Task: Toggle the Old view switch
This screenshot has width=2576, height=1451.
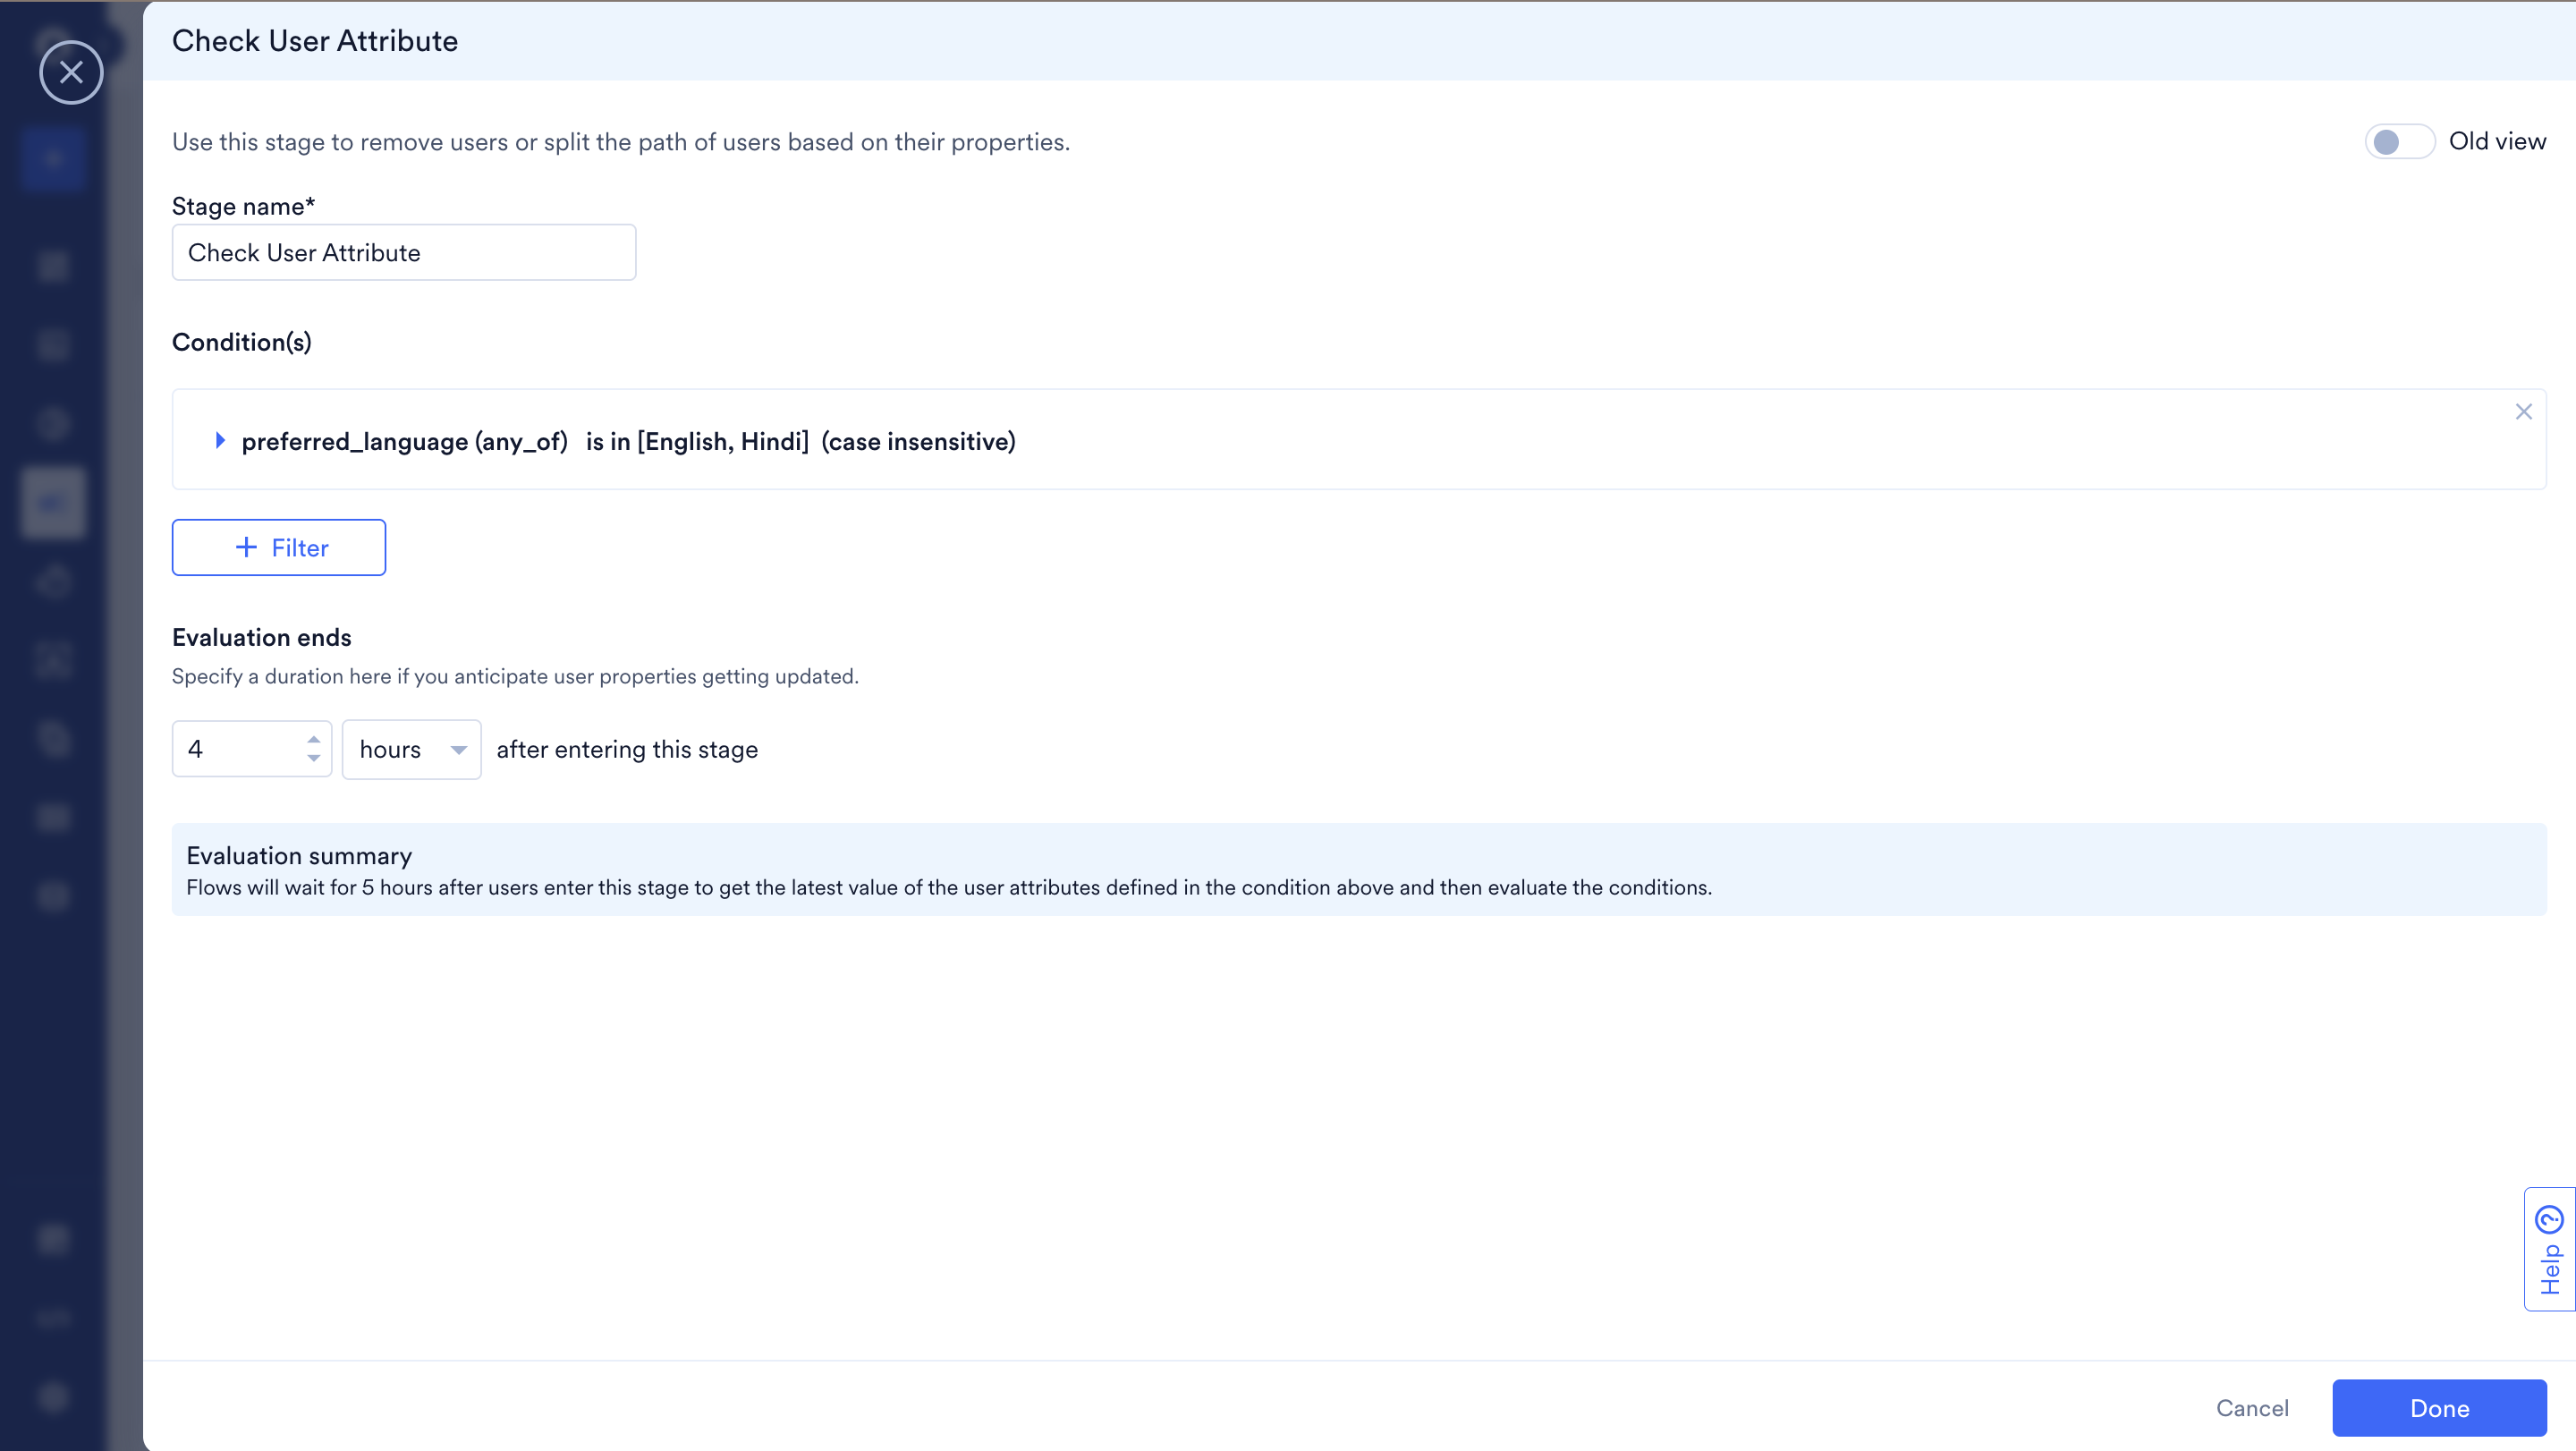Action: click(x=2399, y=141)
